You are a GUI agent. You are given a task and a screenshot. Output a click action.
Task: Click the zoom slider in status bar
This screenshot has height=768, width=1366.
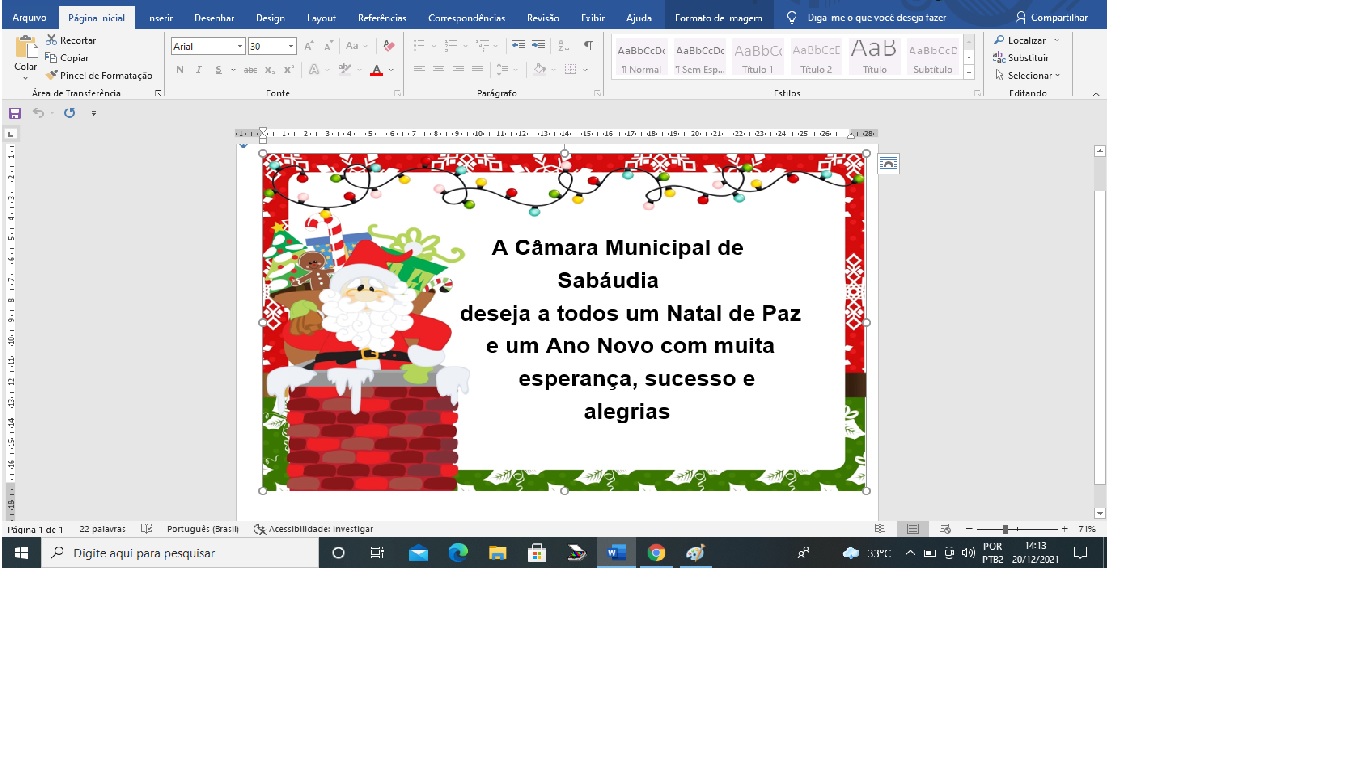[x=1005, y=529]
